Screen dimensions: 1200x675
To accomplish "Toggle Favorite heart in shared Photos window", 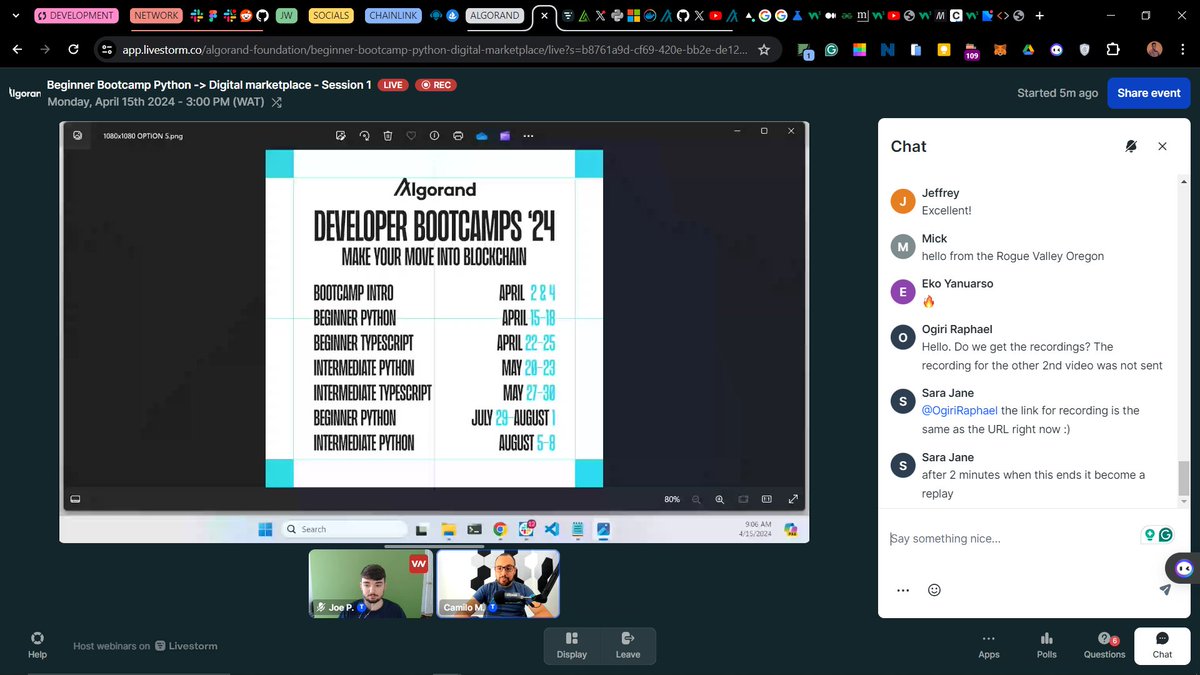I will pyautogui.click(x=411, y=135).
